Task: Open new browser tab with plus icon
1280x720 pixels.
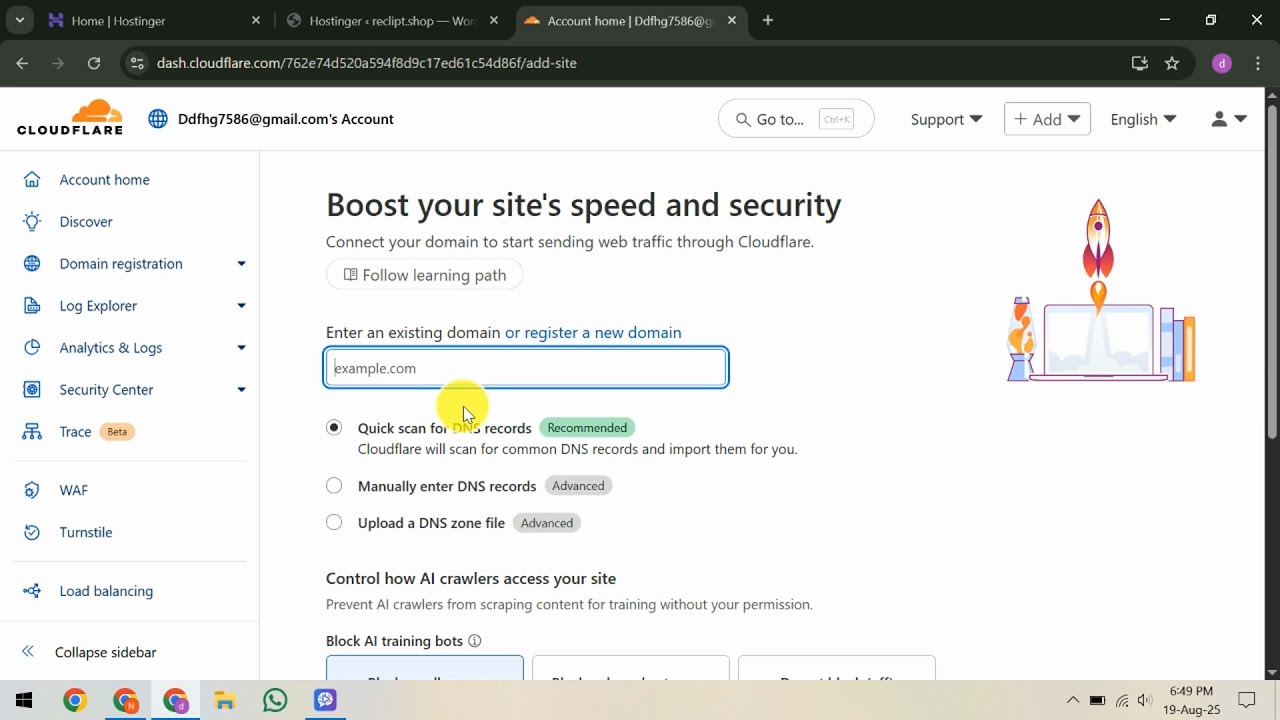Action: pos(768,20)
